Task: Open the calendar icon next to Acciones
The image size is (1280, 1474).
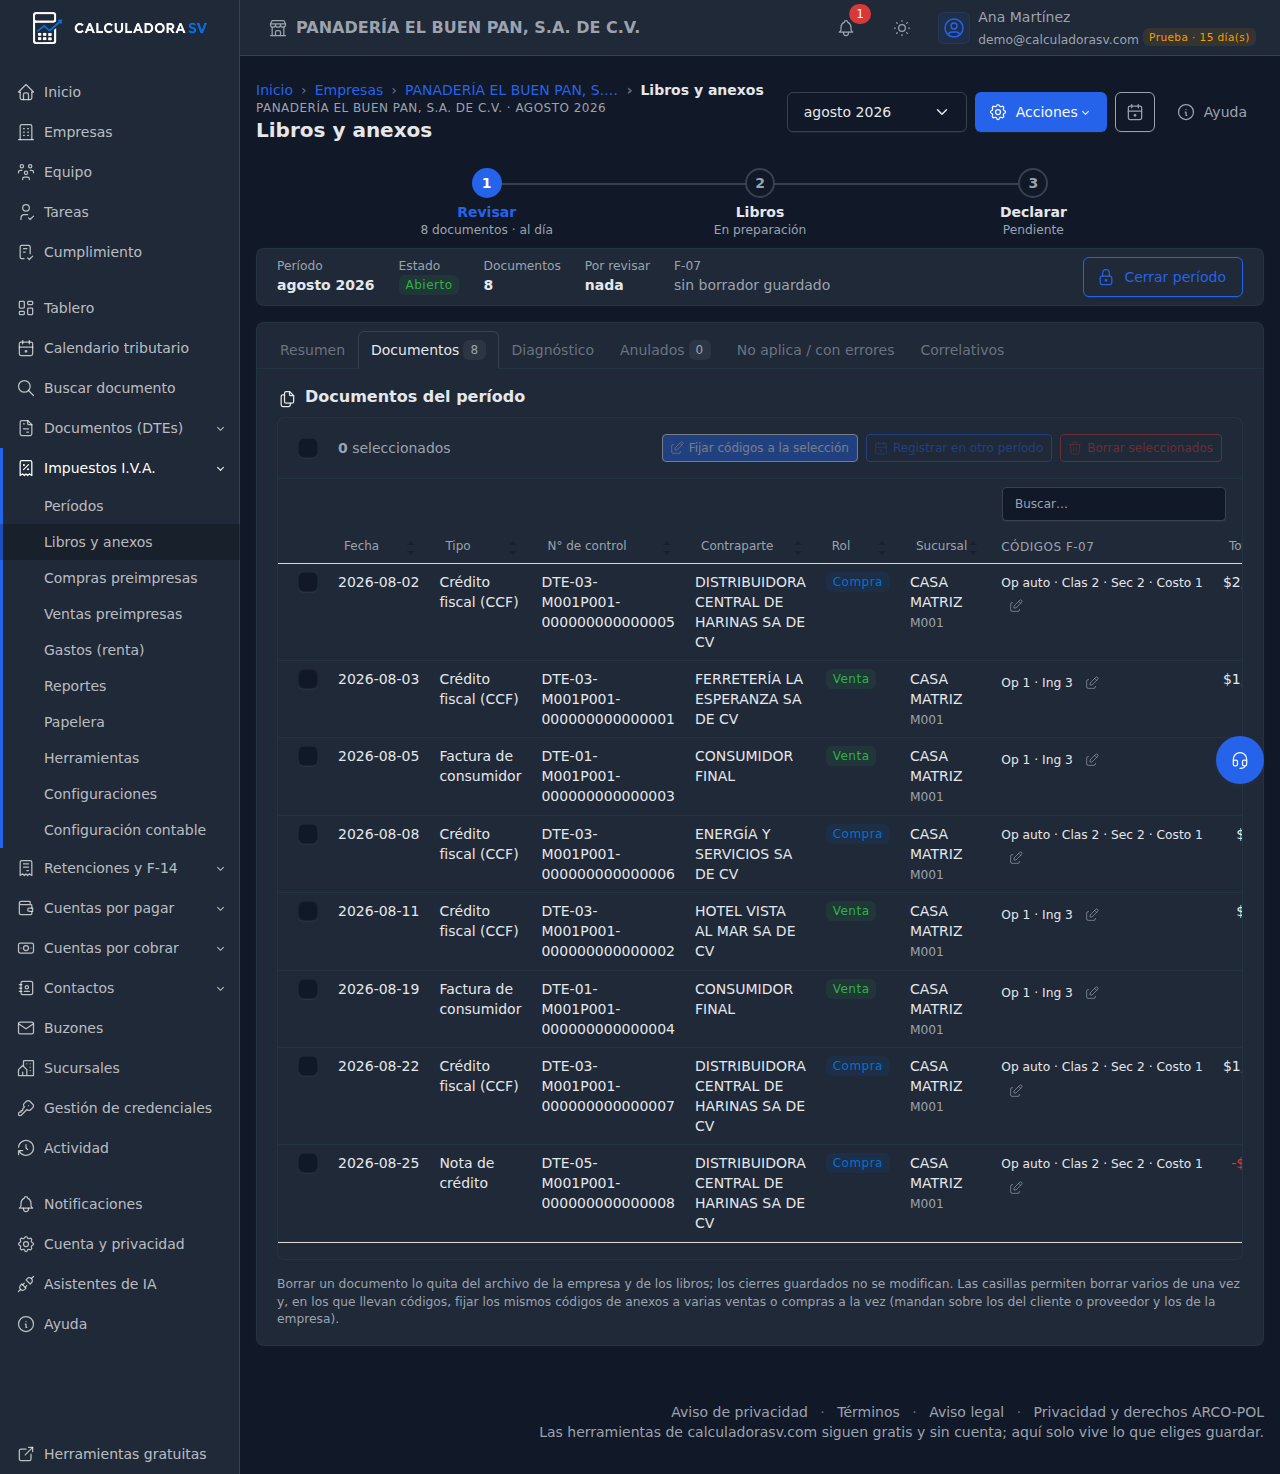Action: [1135, 112]
